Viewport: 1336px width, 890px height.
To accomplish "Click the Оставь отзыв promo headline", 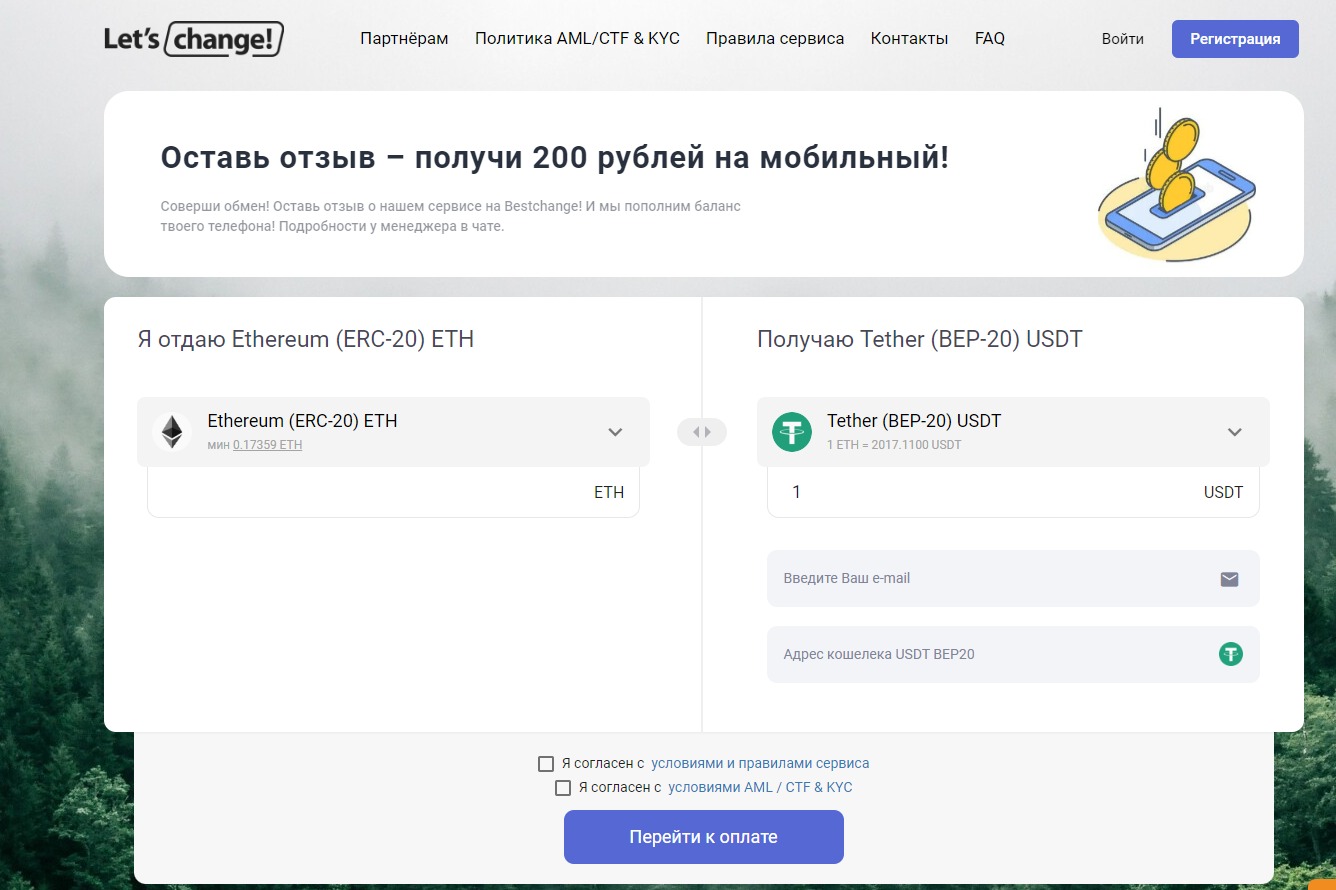I will (x=555, y=158).
